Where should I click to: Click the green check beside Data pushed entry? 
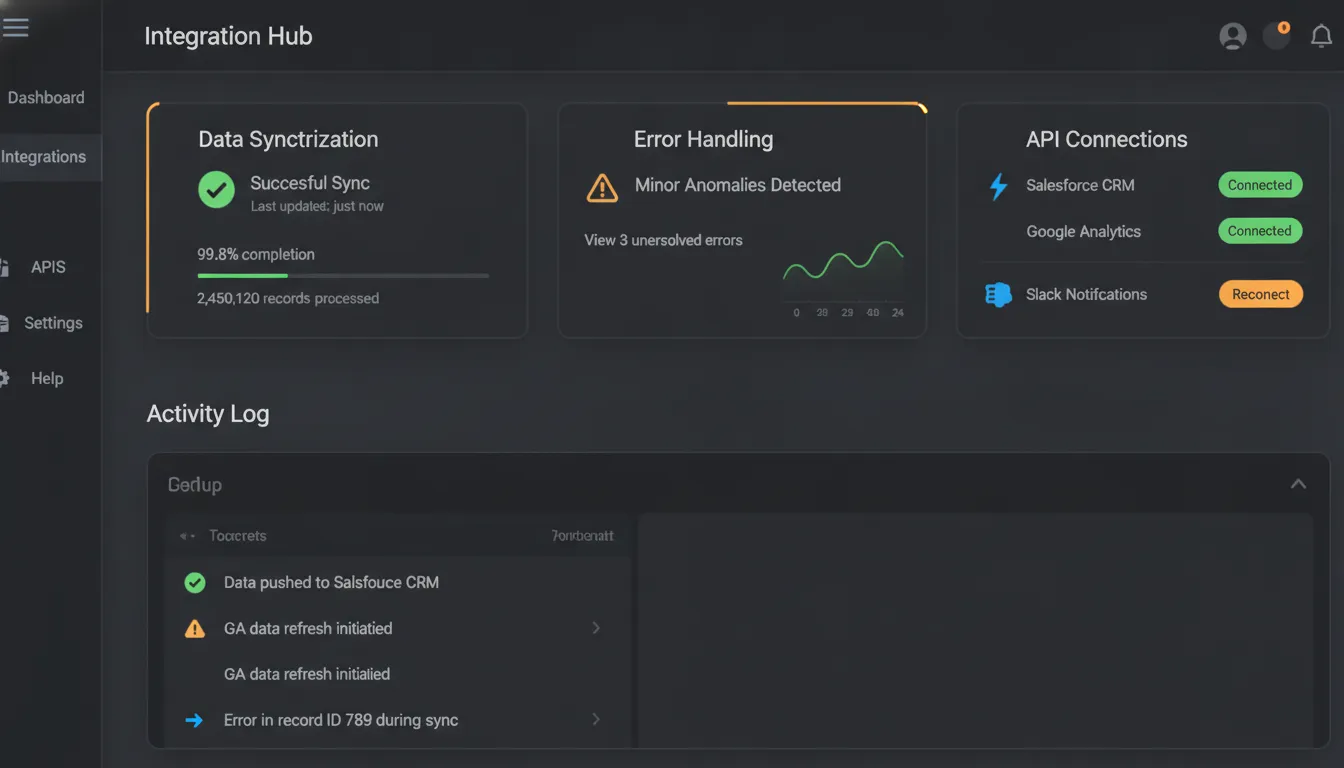(x=195, y=583)
